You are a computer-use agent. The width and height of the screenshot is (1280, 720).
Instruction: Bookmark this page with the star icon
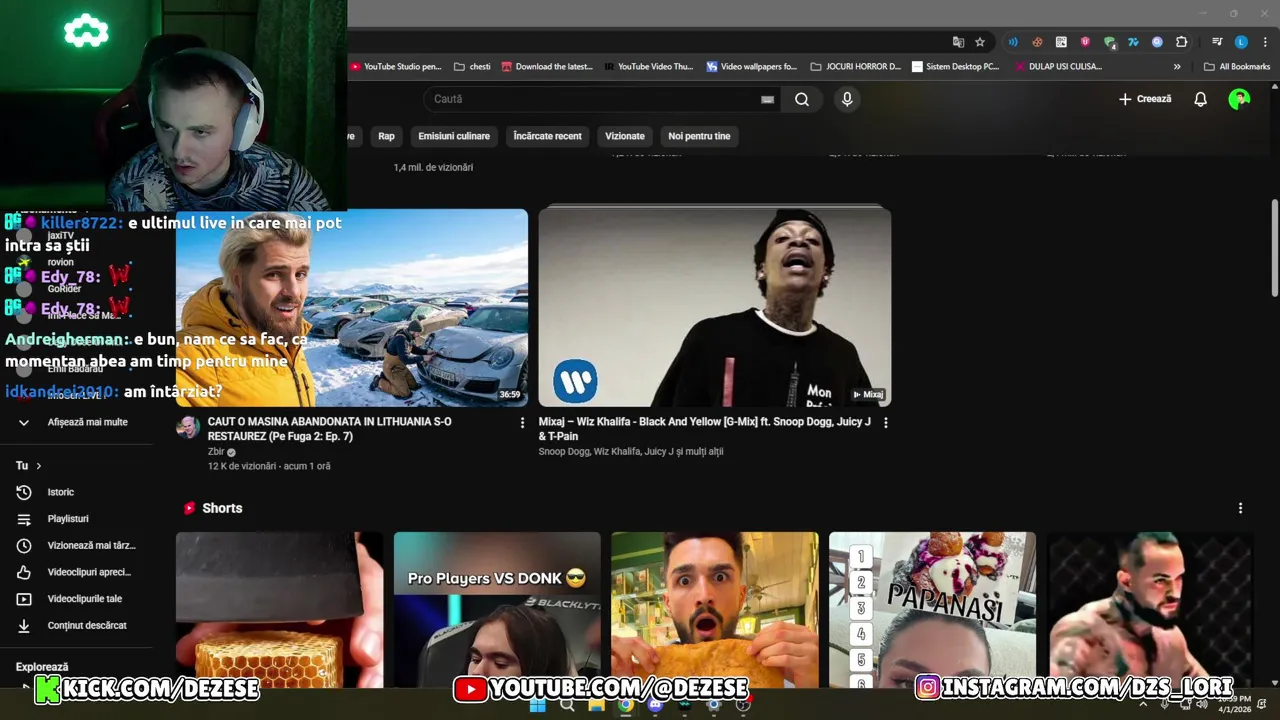(980, 42)
